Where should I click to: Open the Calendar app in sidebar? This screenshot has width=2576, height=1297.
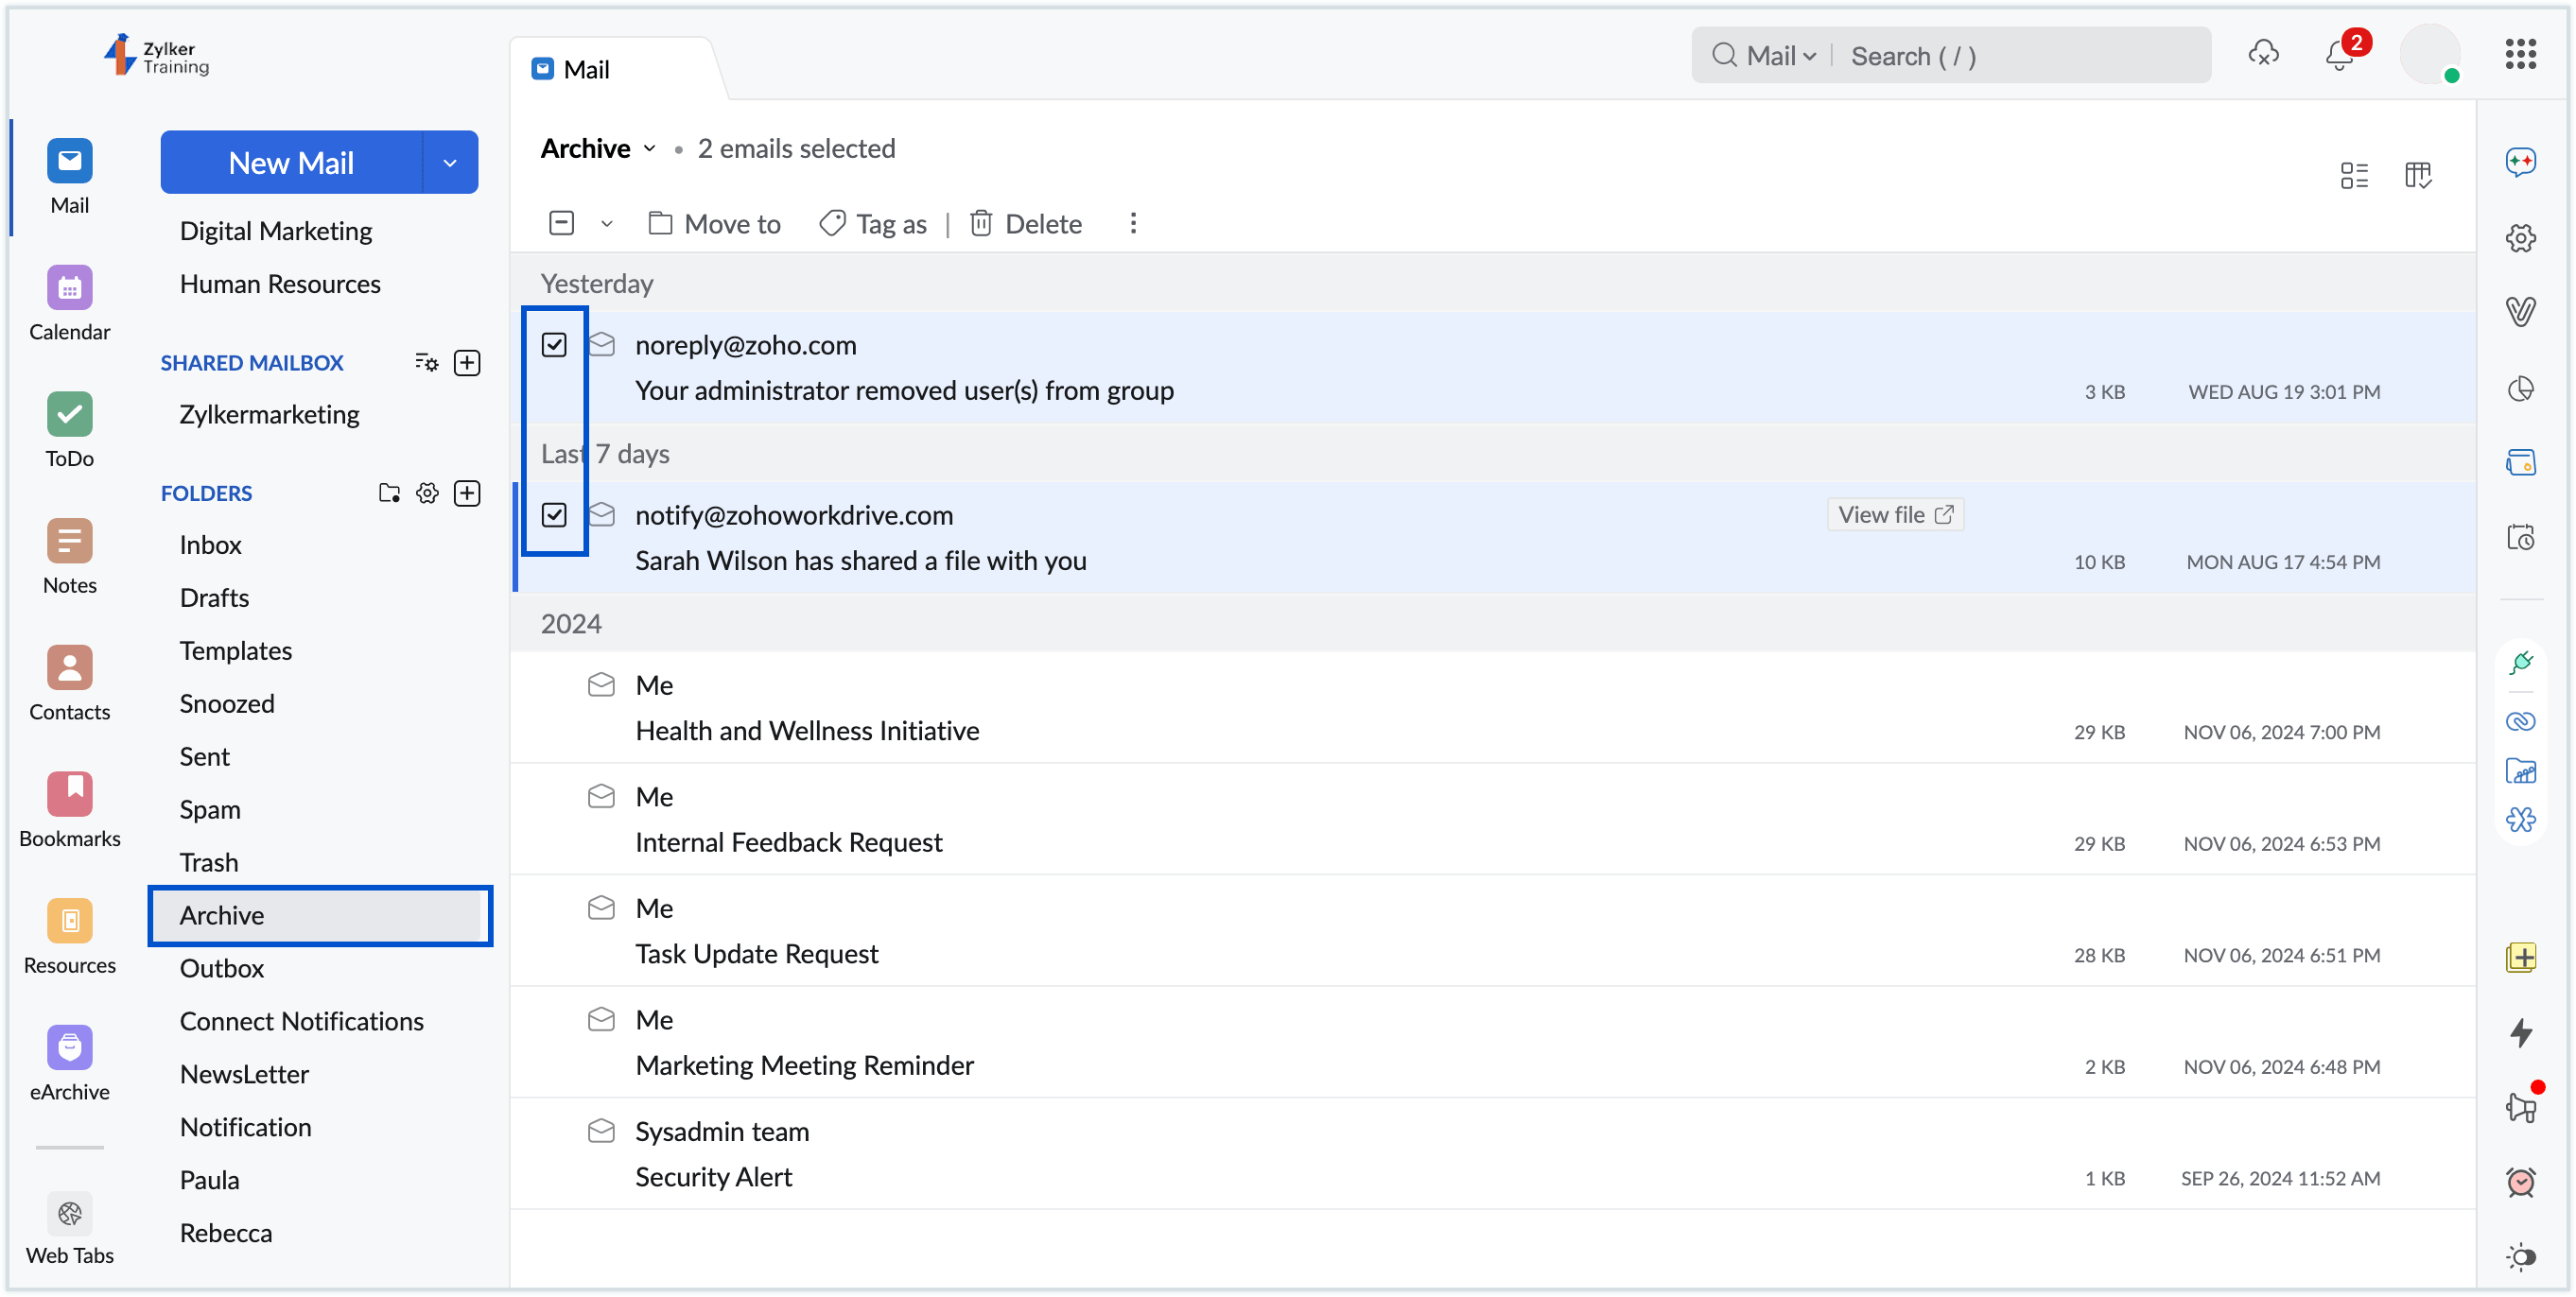[69, 304]
